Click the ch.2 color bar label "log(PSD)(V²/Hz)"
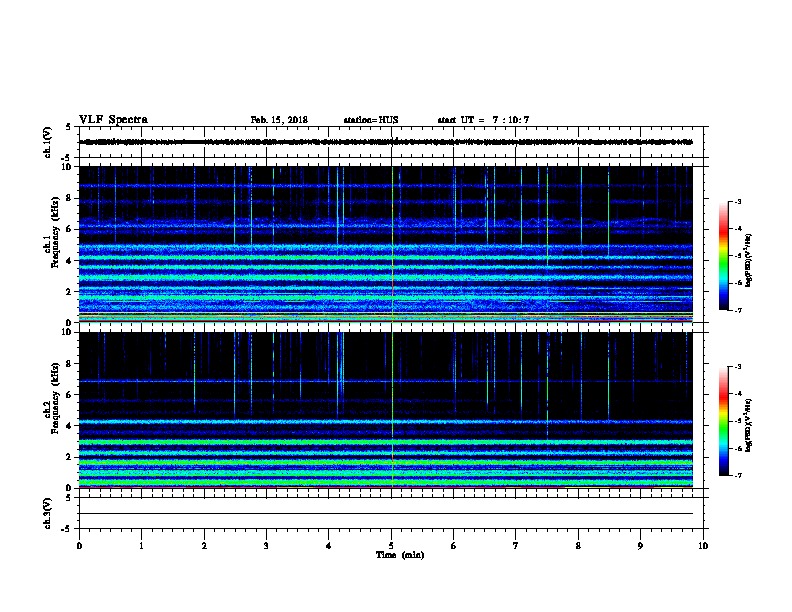 pyautogui.click(x=749, y=425)
